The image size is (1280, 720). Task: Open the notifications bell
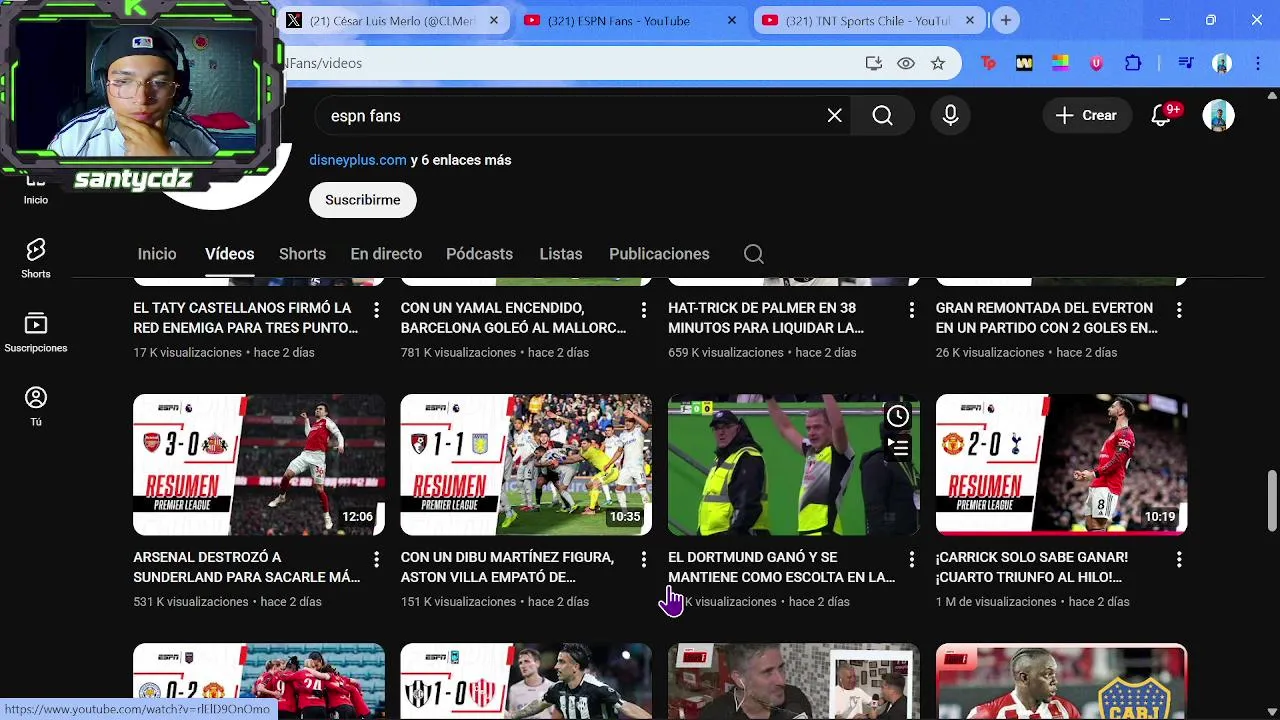coord(1161,115)
